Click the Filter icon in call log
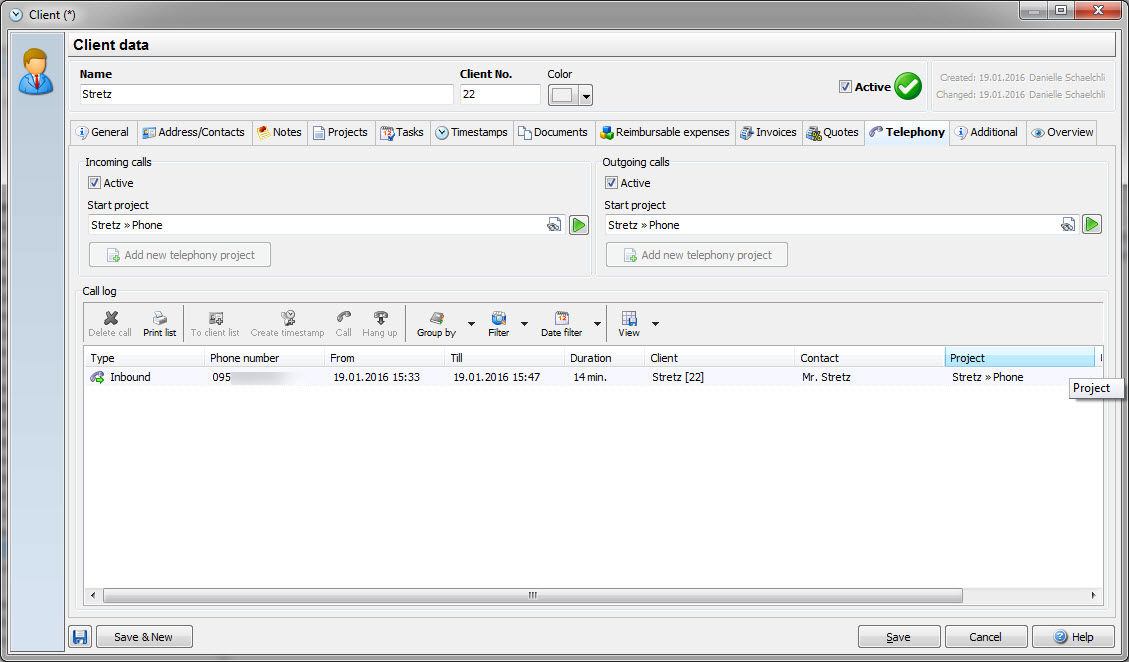 tap(498, 318)
